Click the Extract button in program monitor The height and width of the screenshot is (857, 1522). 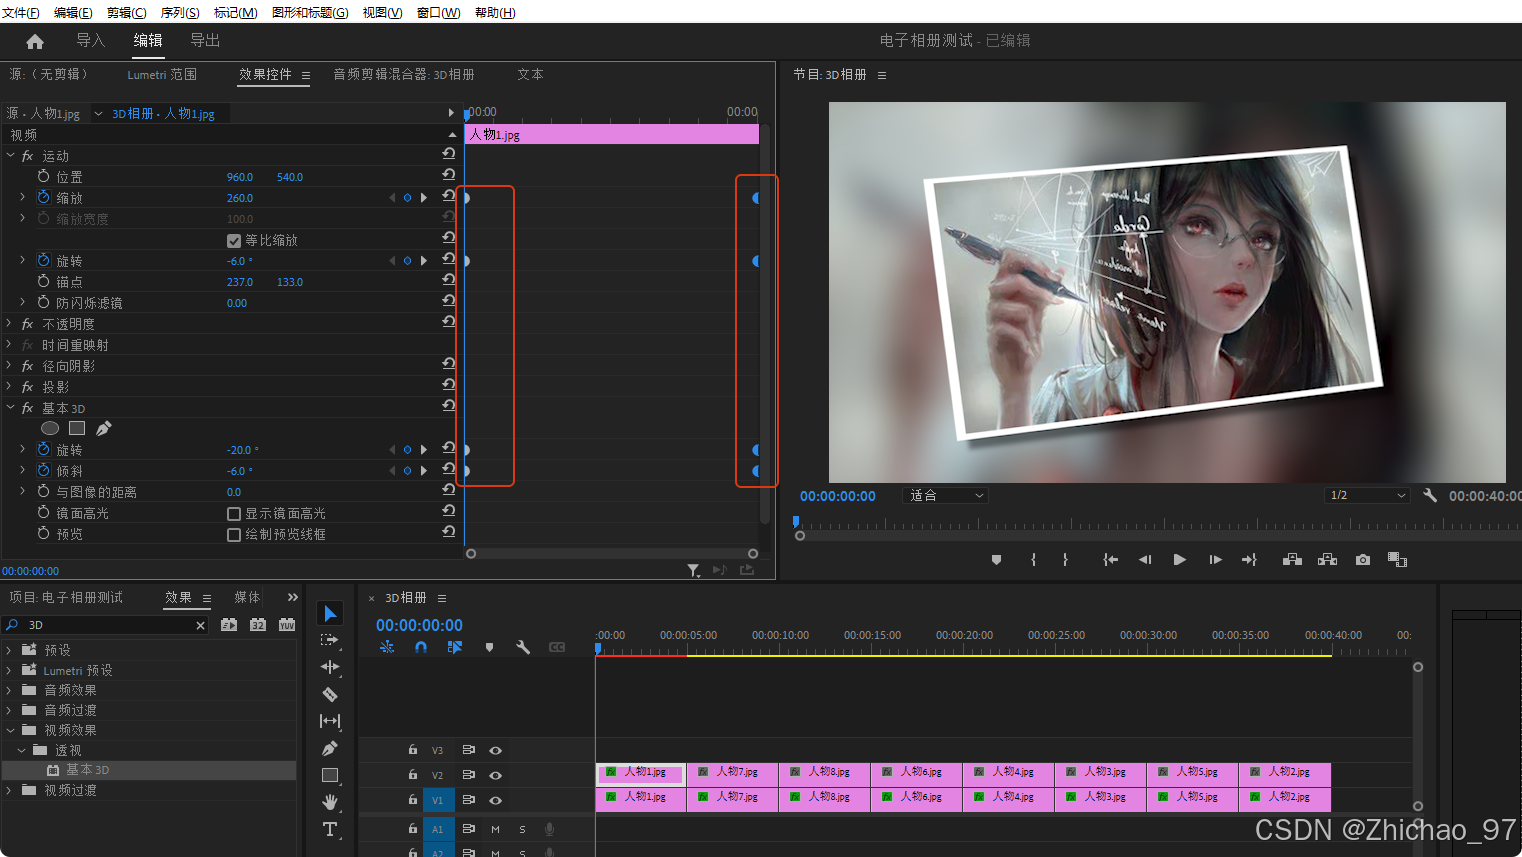pyautogui.click(x=1327, y=560)
